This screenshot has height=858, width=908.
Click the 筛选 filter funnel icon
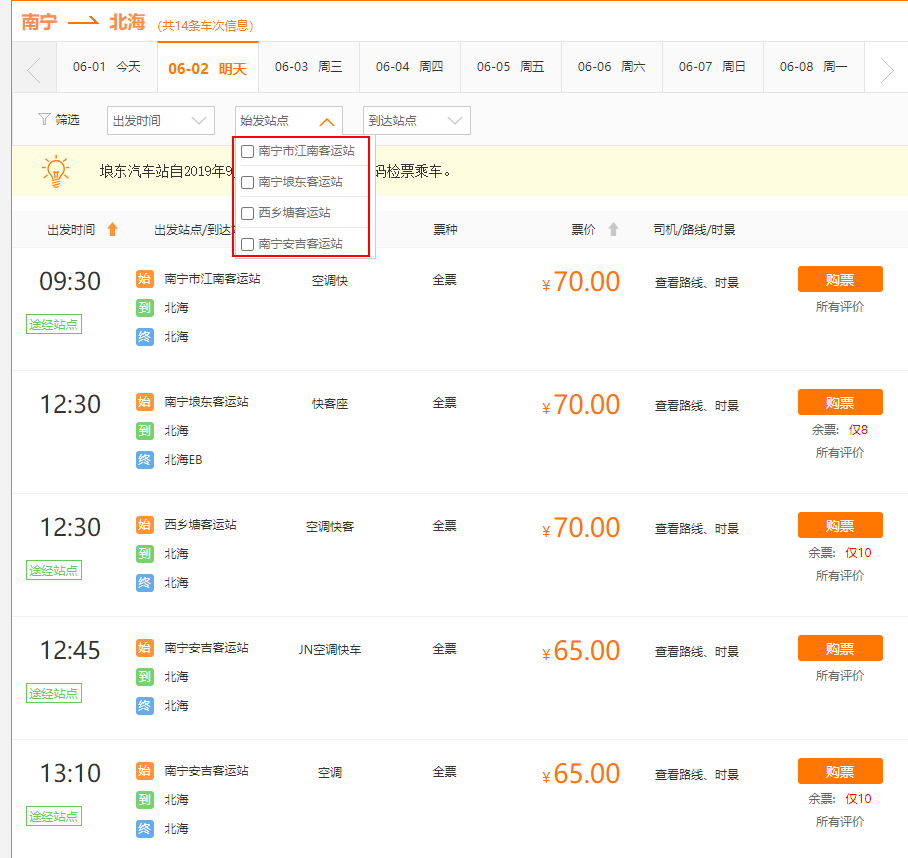point(44,120)
